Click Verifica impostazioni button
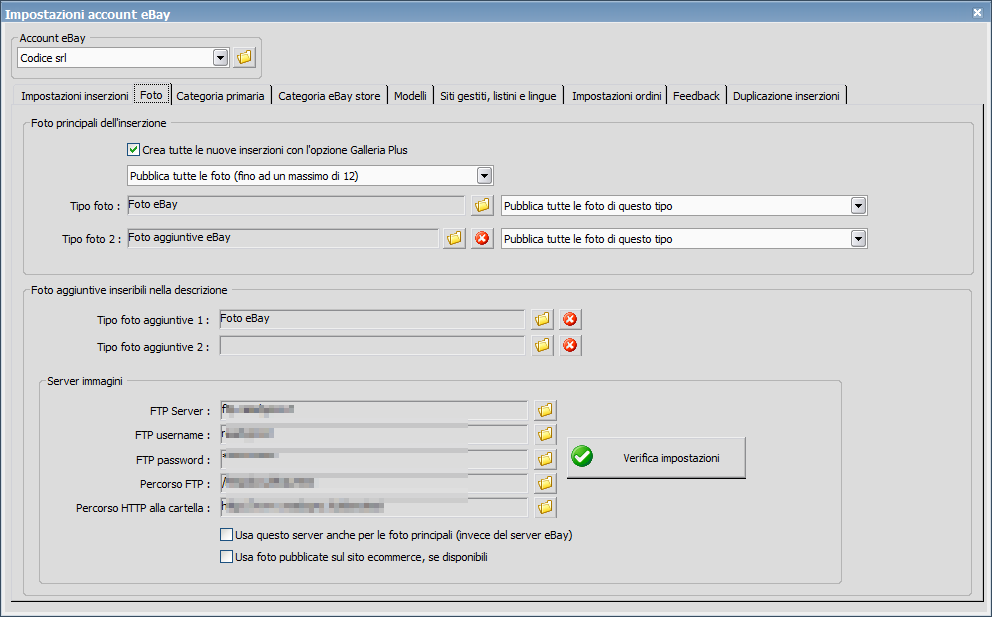 click(656, 458)
